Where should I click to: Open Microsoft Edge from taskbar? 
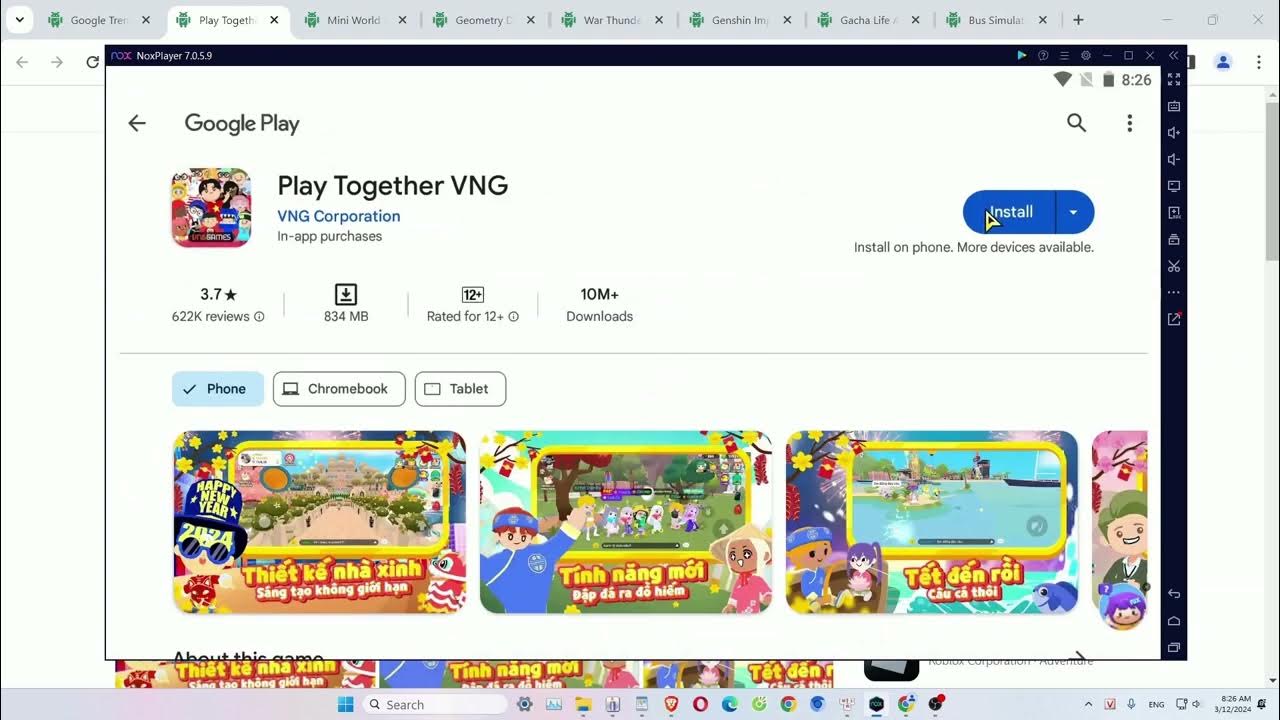point(730,704)
